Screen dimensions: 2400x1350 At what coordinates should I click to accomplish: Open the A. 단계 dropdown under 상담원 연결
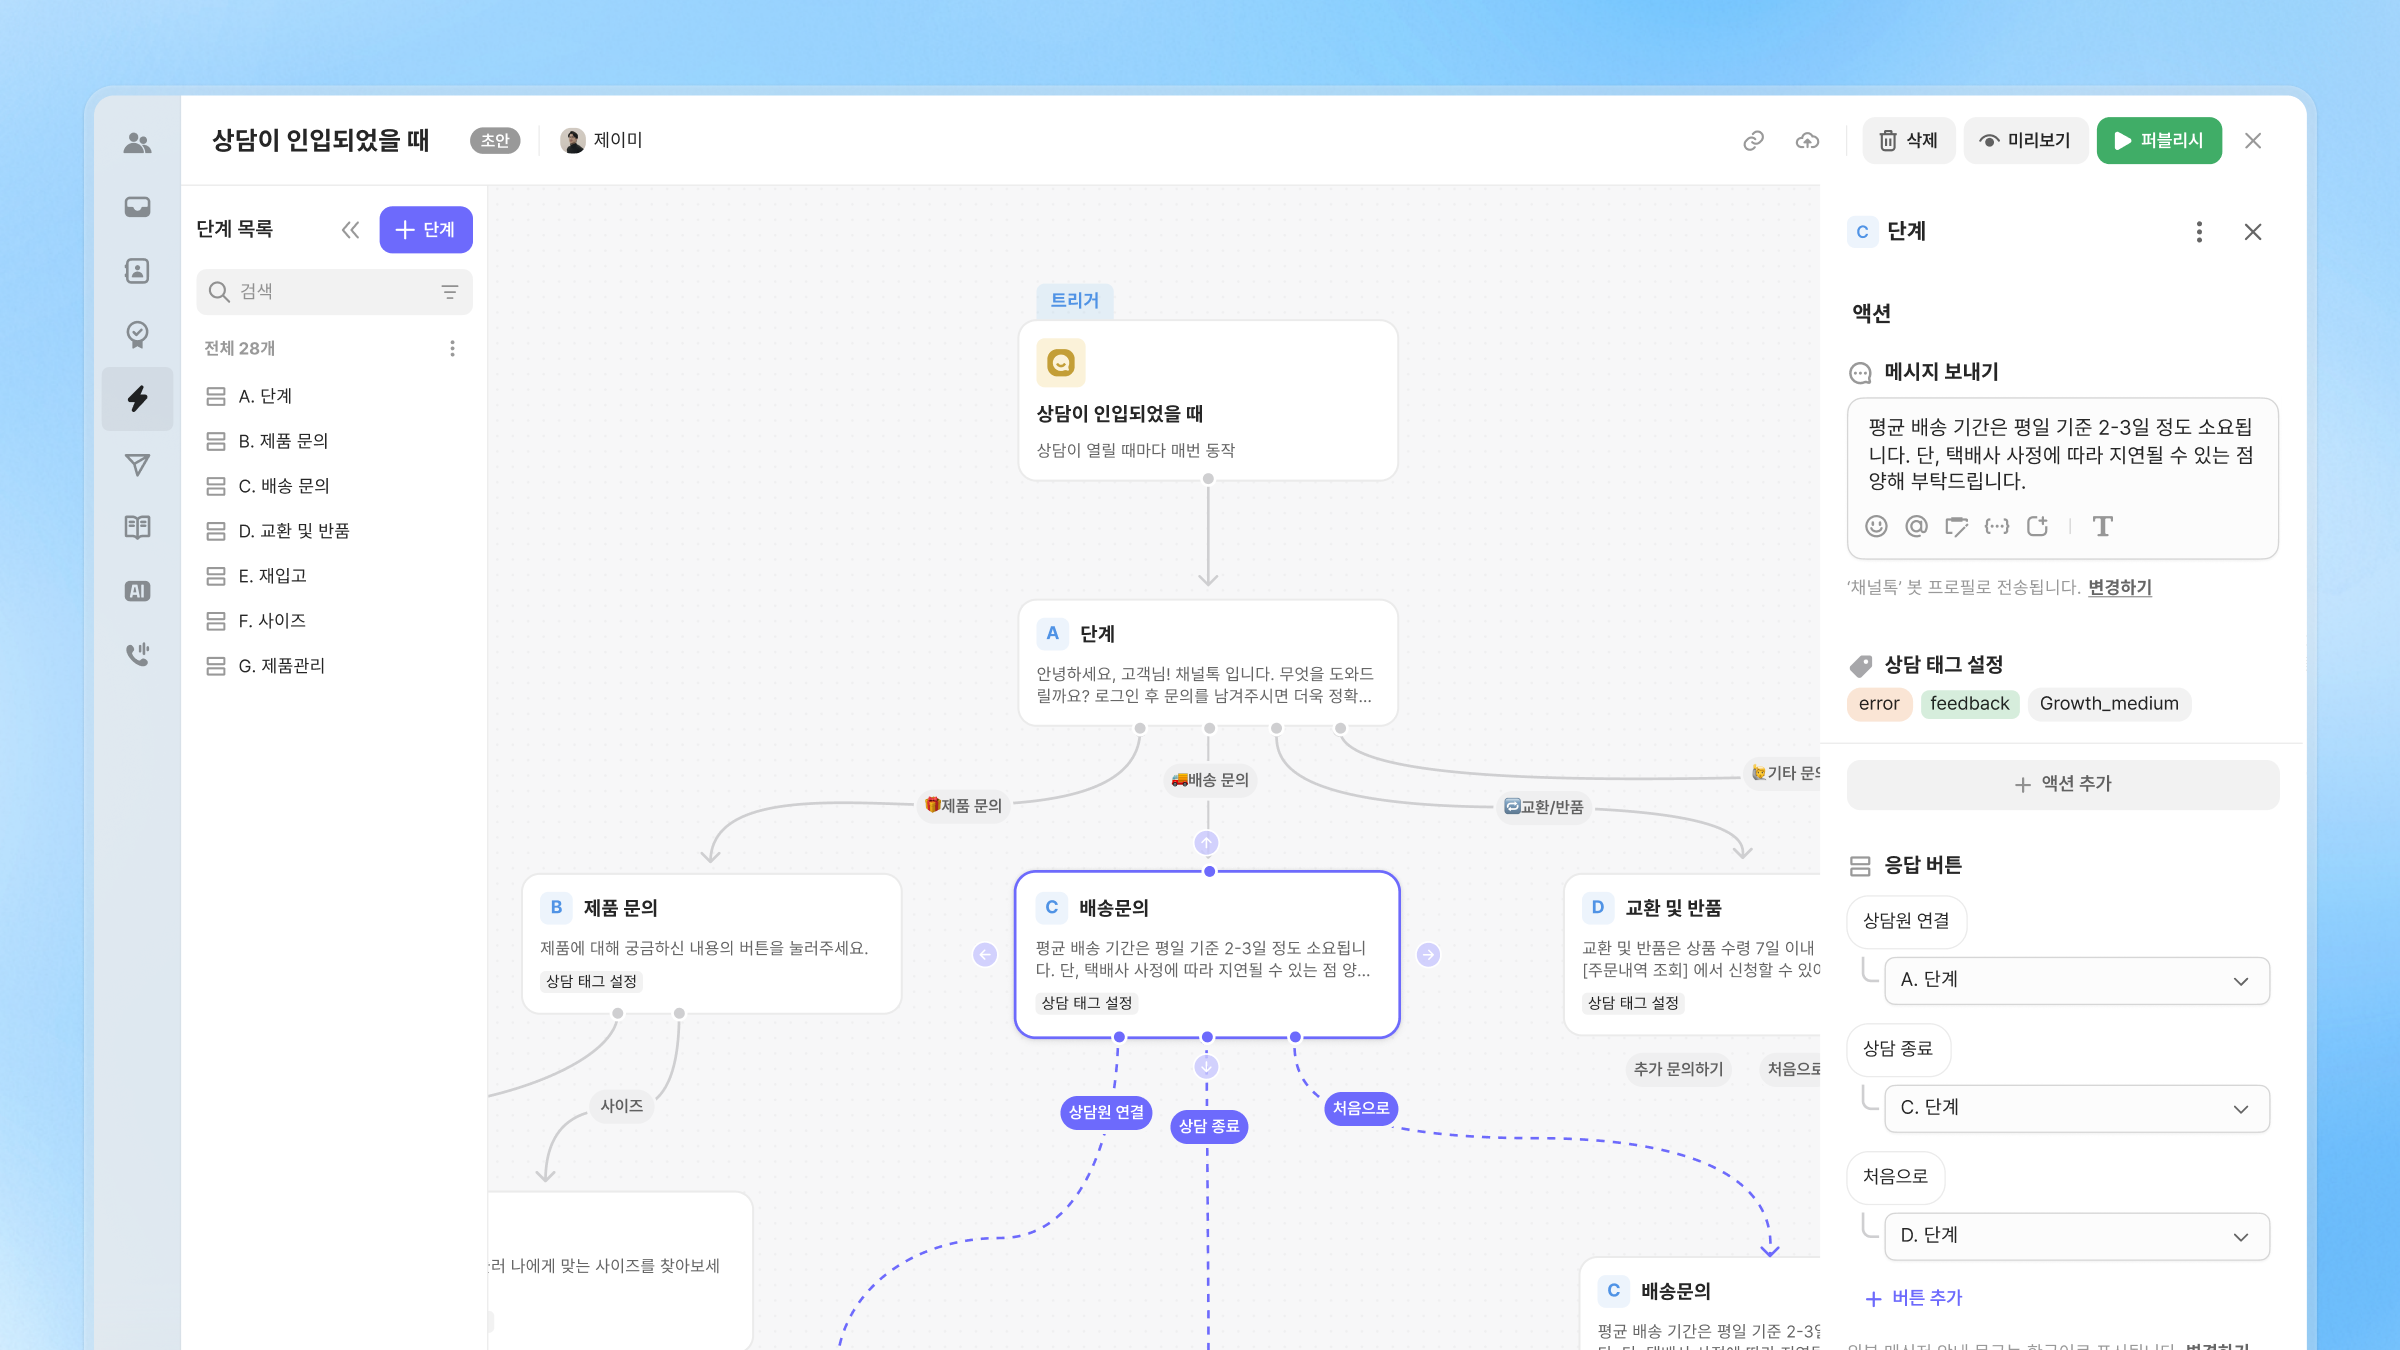pyautogui.click(x=2076, y=980)
